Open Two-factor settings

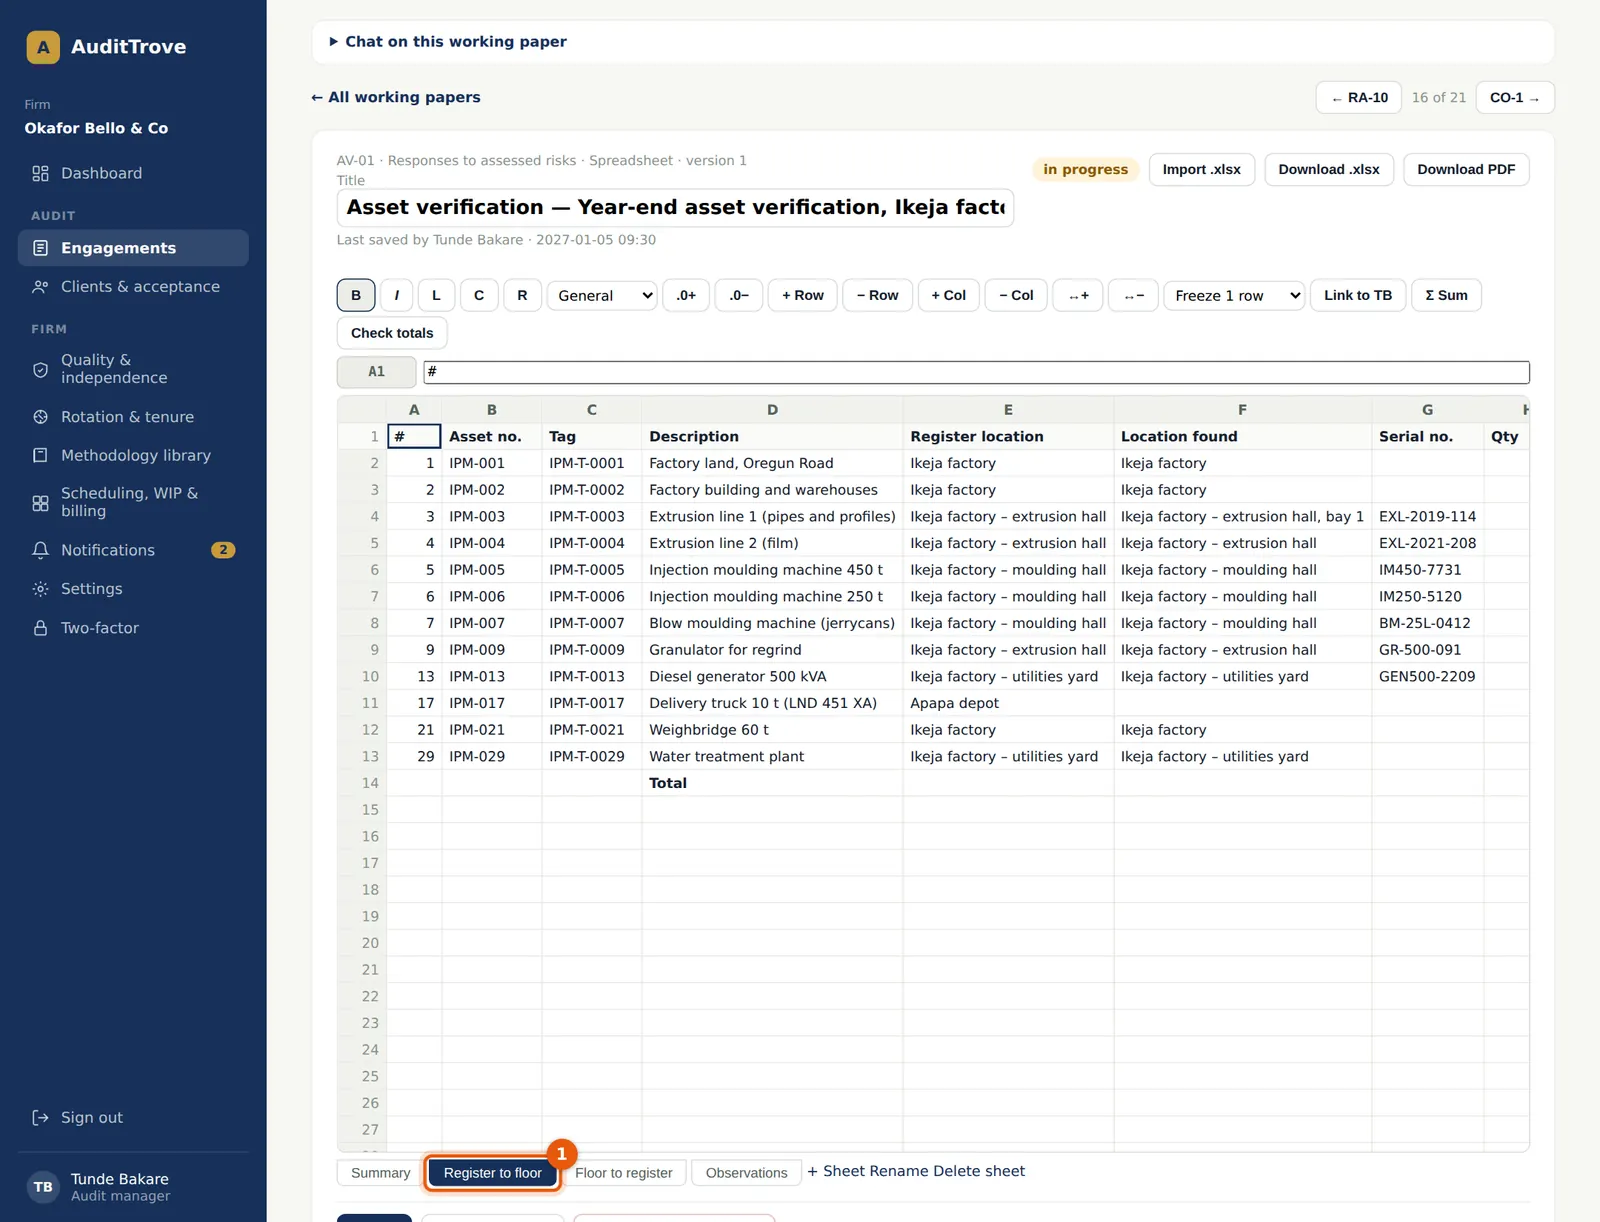pos(133,628)
